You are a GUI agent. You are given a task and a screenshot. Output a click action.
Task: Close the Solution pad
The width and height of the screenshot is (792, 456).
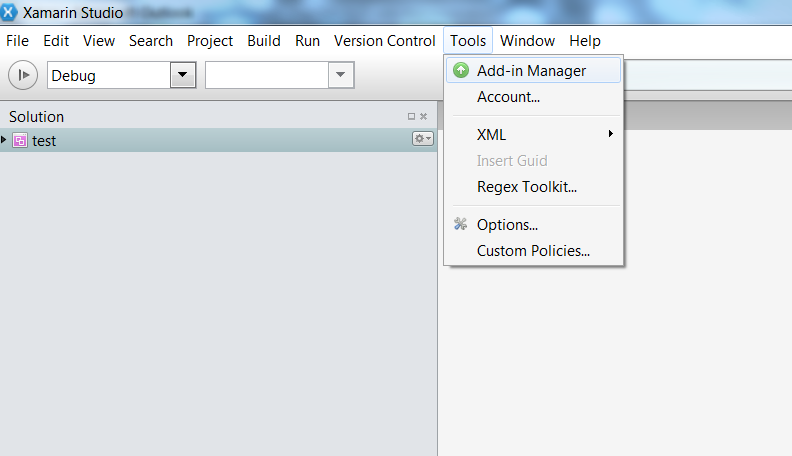(x=423, y=117)
